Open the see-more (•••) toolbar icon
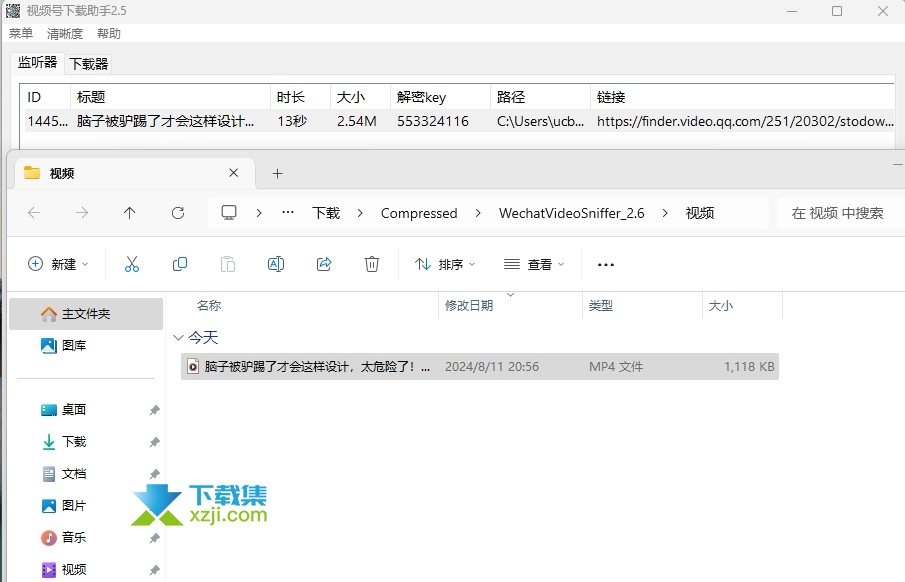 click(605, 263)
